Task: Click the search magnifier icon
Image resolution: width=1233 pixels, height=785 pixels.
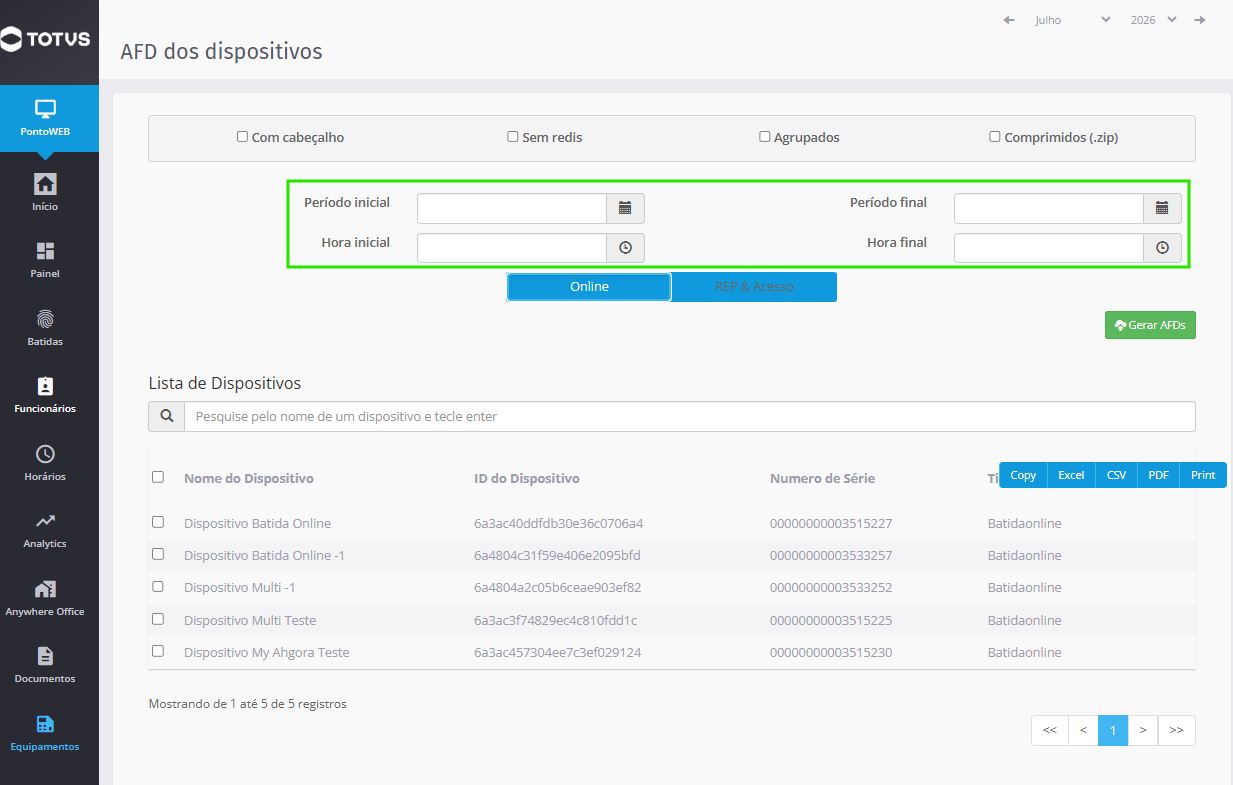Action: tap(166, 416)
